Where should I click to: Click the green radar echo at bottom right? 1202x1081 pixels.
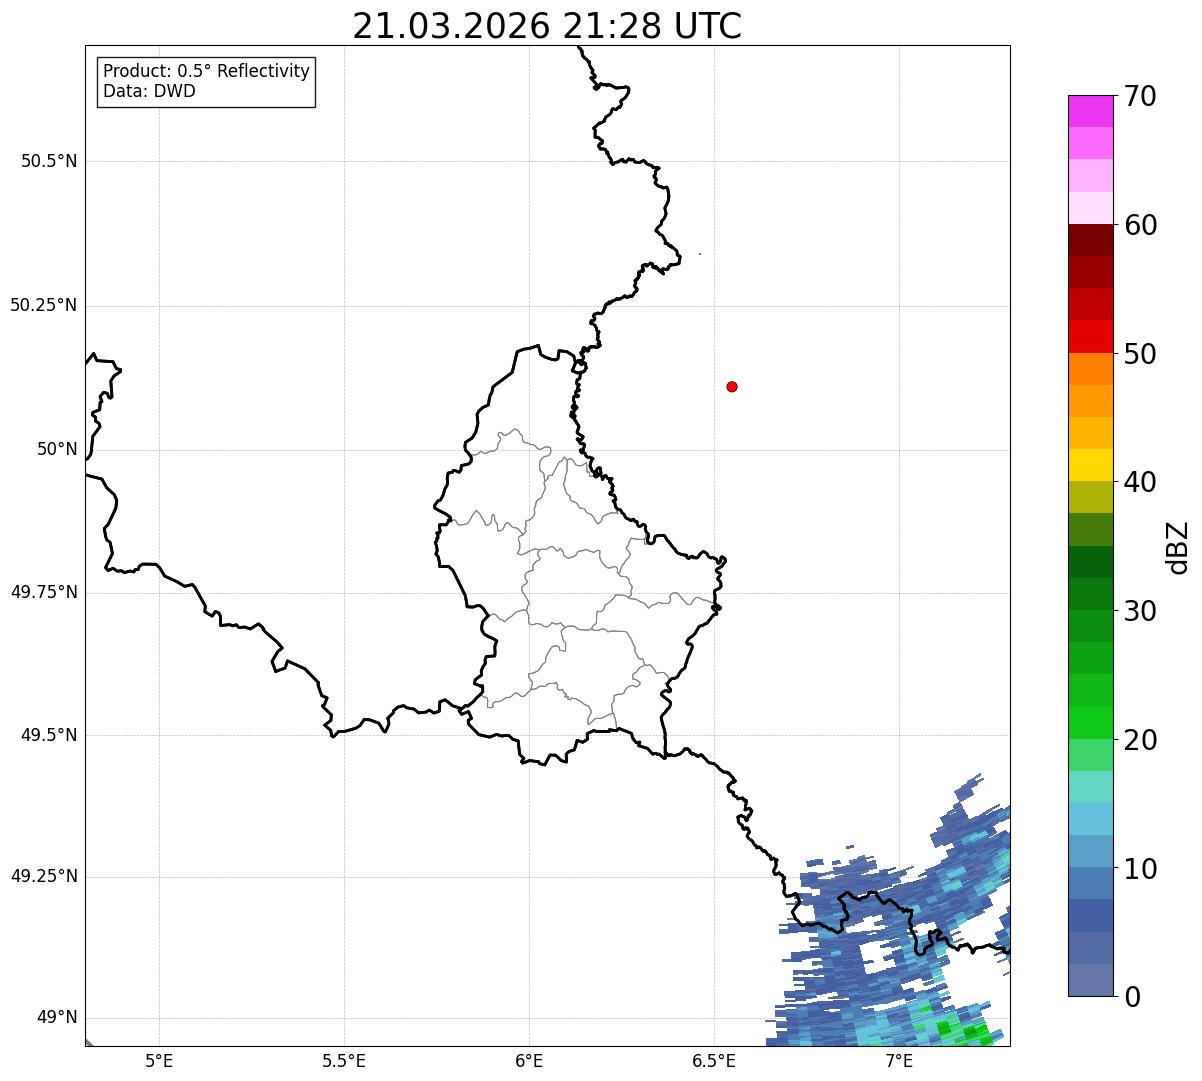point(962,1032)
